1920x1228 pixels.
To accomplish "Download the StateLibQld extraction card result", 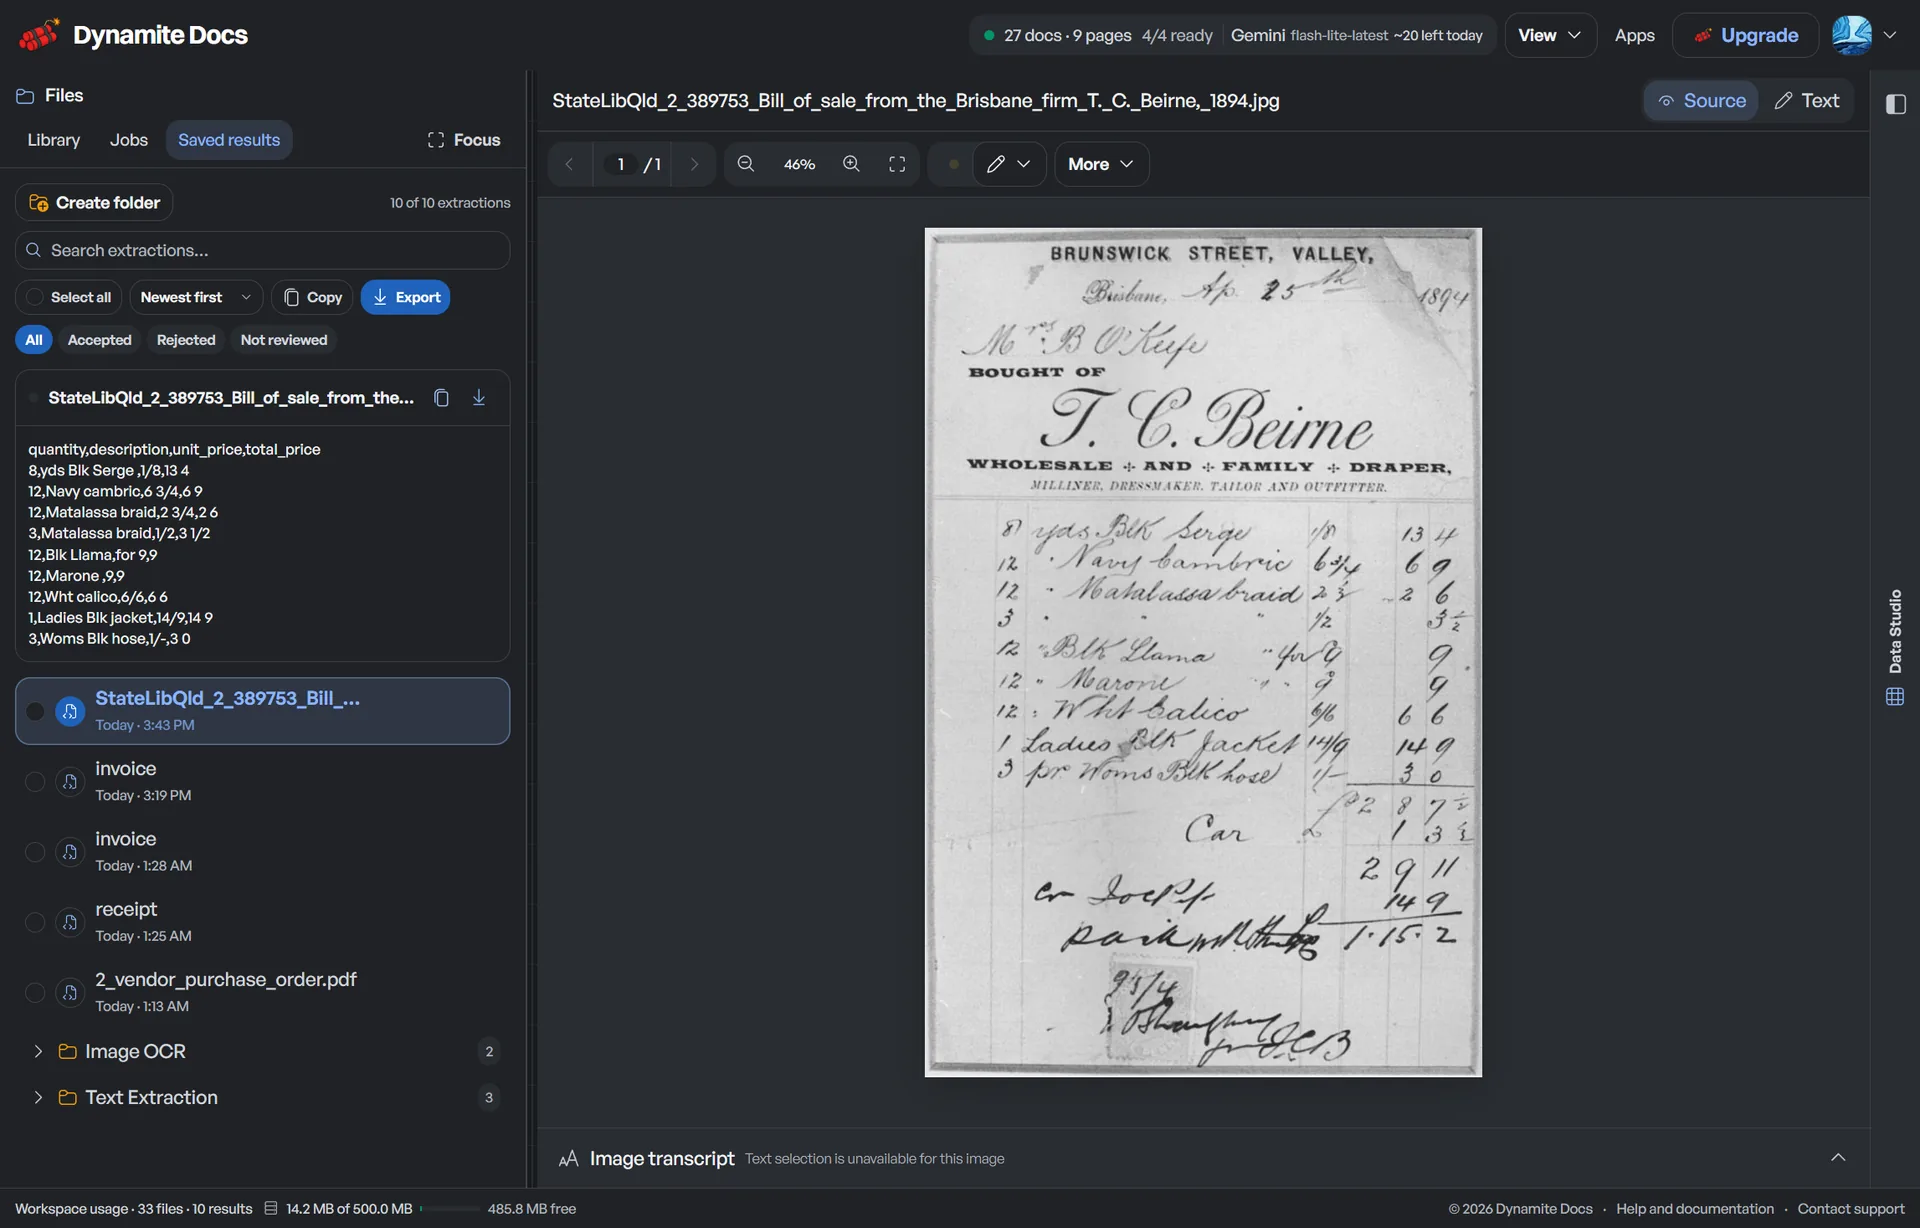I will [x=479, y=398].
